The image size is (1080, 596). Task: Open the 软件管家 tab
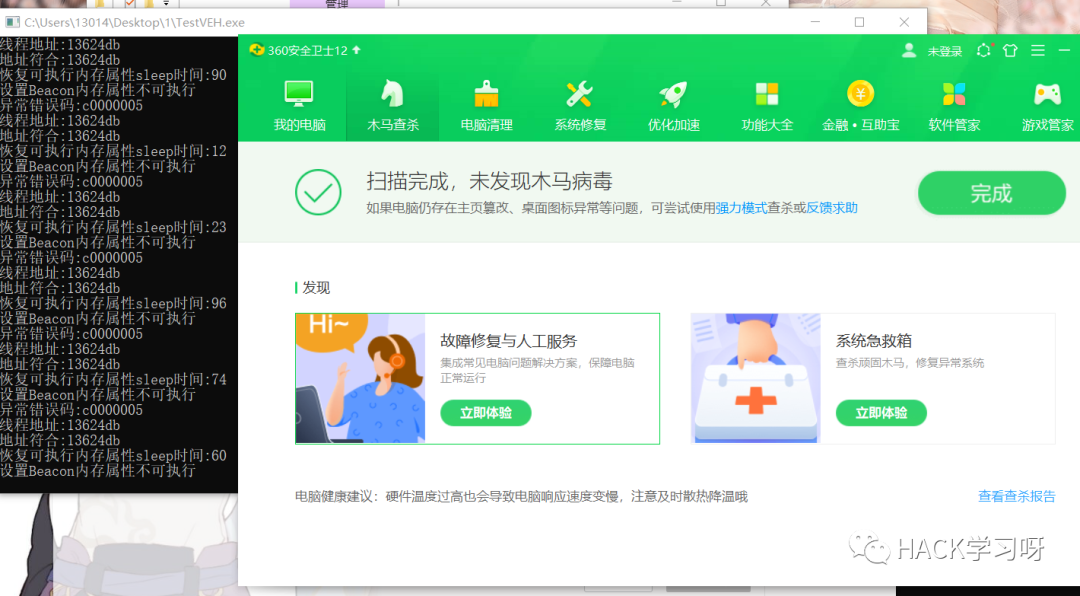pyautogui.click(x=954, y=105)
